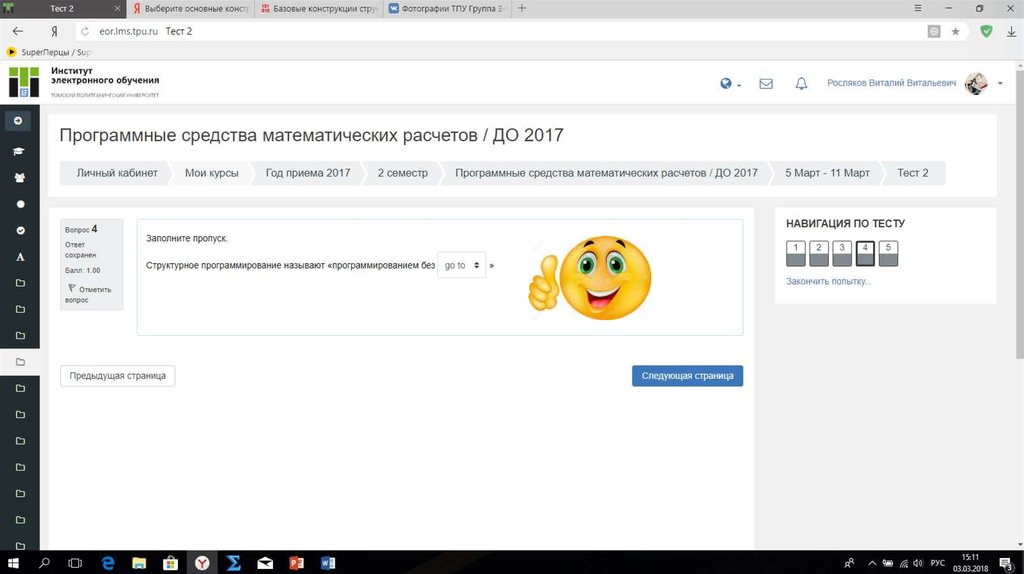Open browser downloads icon

coord(1011,31)
